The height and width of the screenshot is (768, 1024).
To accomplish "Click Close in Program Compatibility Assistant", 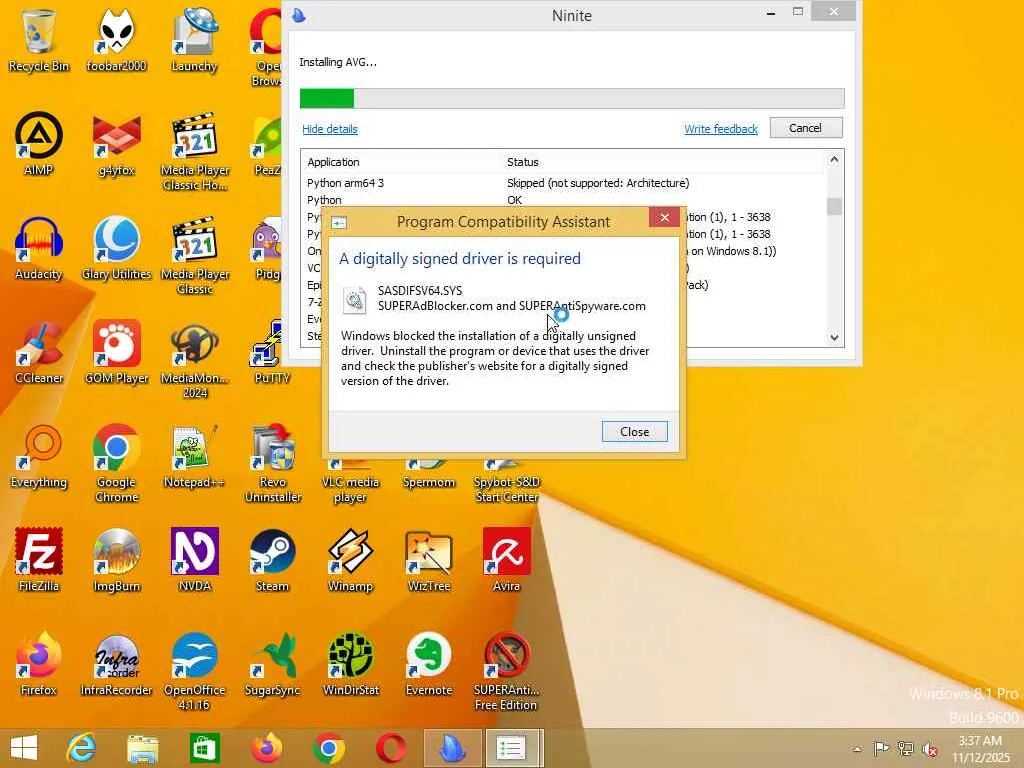I will [634, 432].
